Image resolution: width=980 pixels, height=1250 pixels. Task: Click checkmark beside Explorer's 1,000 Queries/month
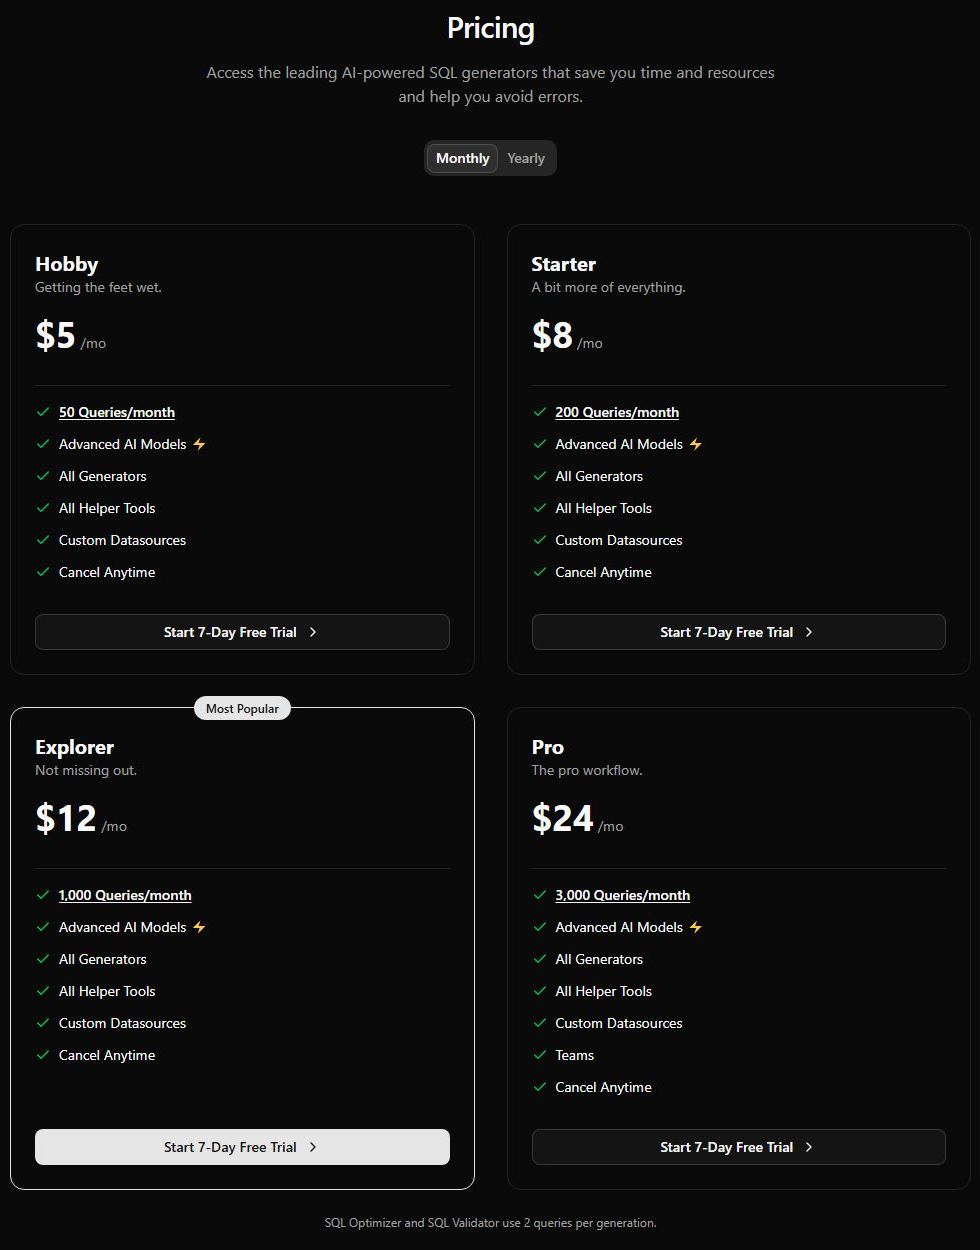pyautogui.click(x=43, y=895)
